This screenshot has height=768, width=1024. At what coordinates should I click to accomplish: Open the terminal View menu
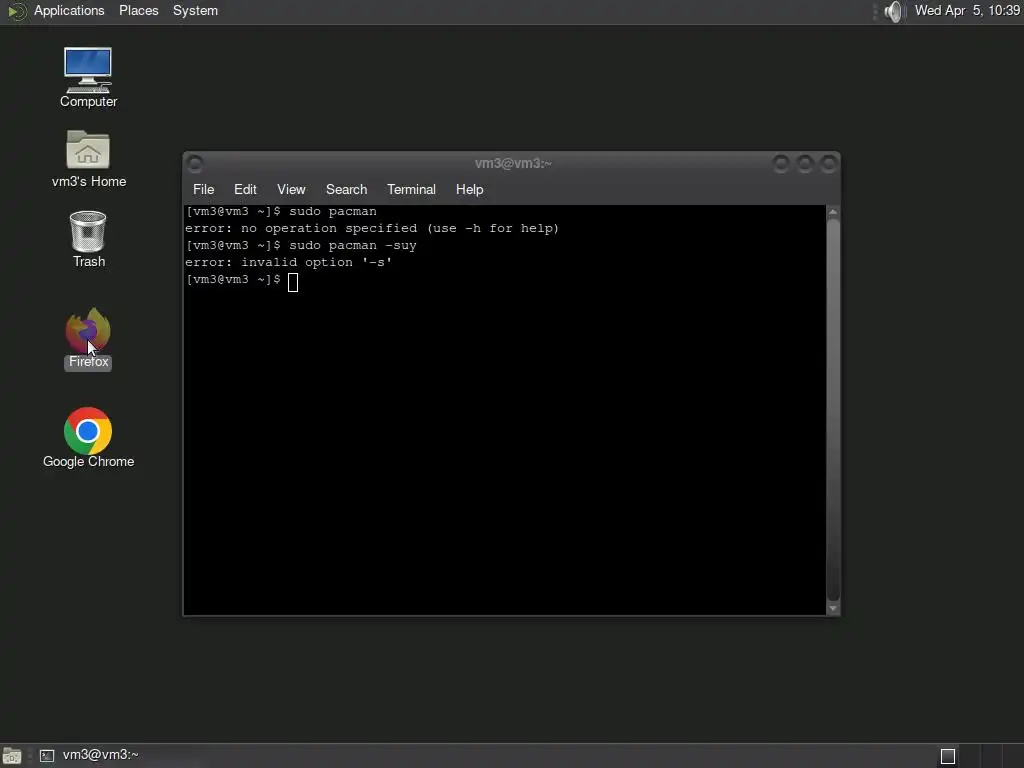click(x=291, y=189)
